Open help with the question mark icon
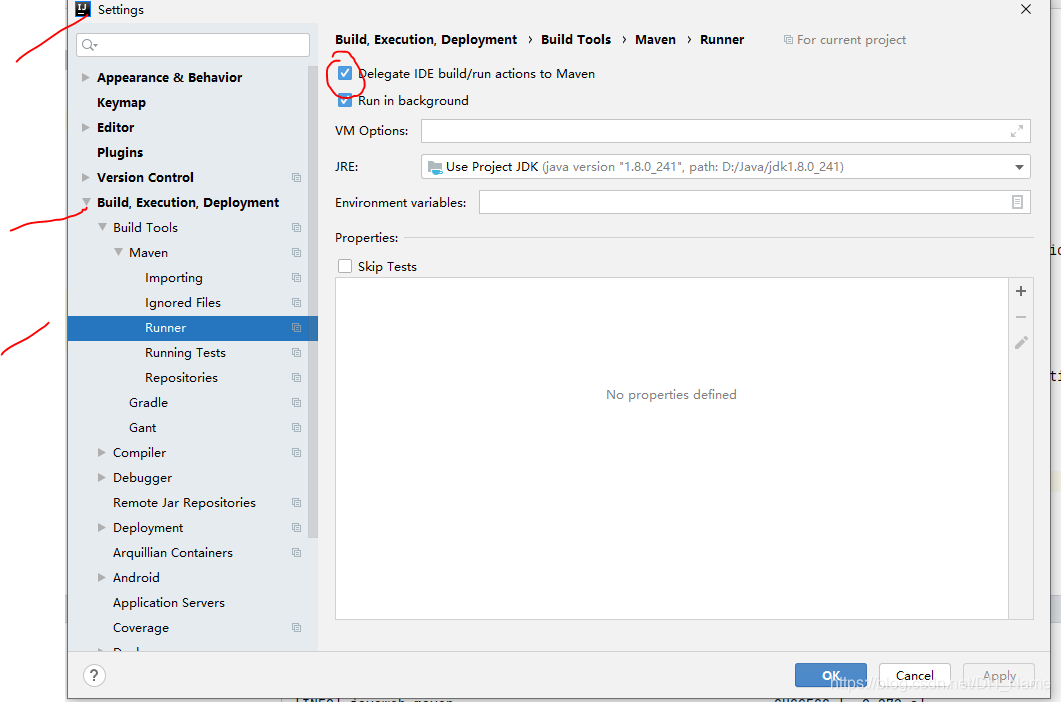The width and height of the screenshot is (1061, 702). (x=94, y=676)
